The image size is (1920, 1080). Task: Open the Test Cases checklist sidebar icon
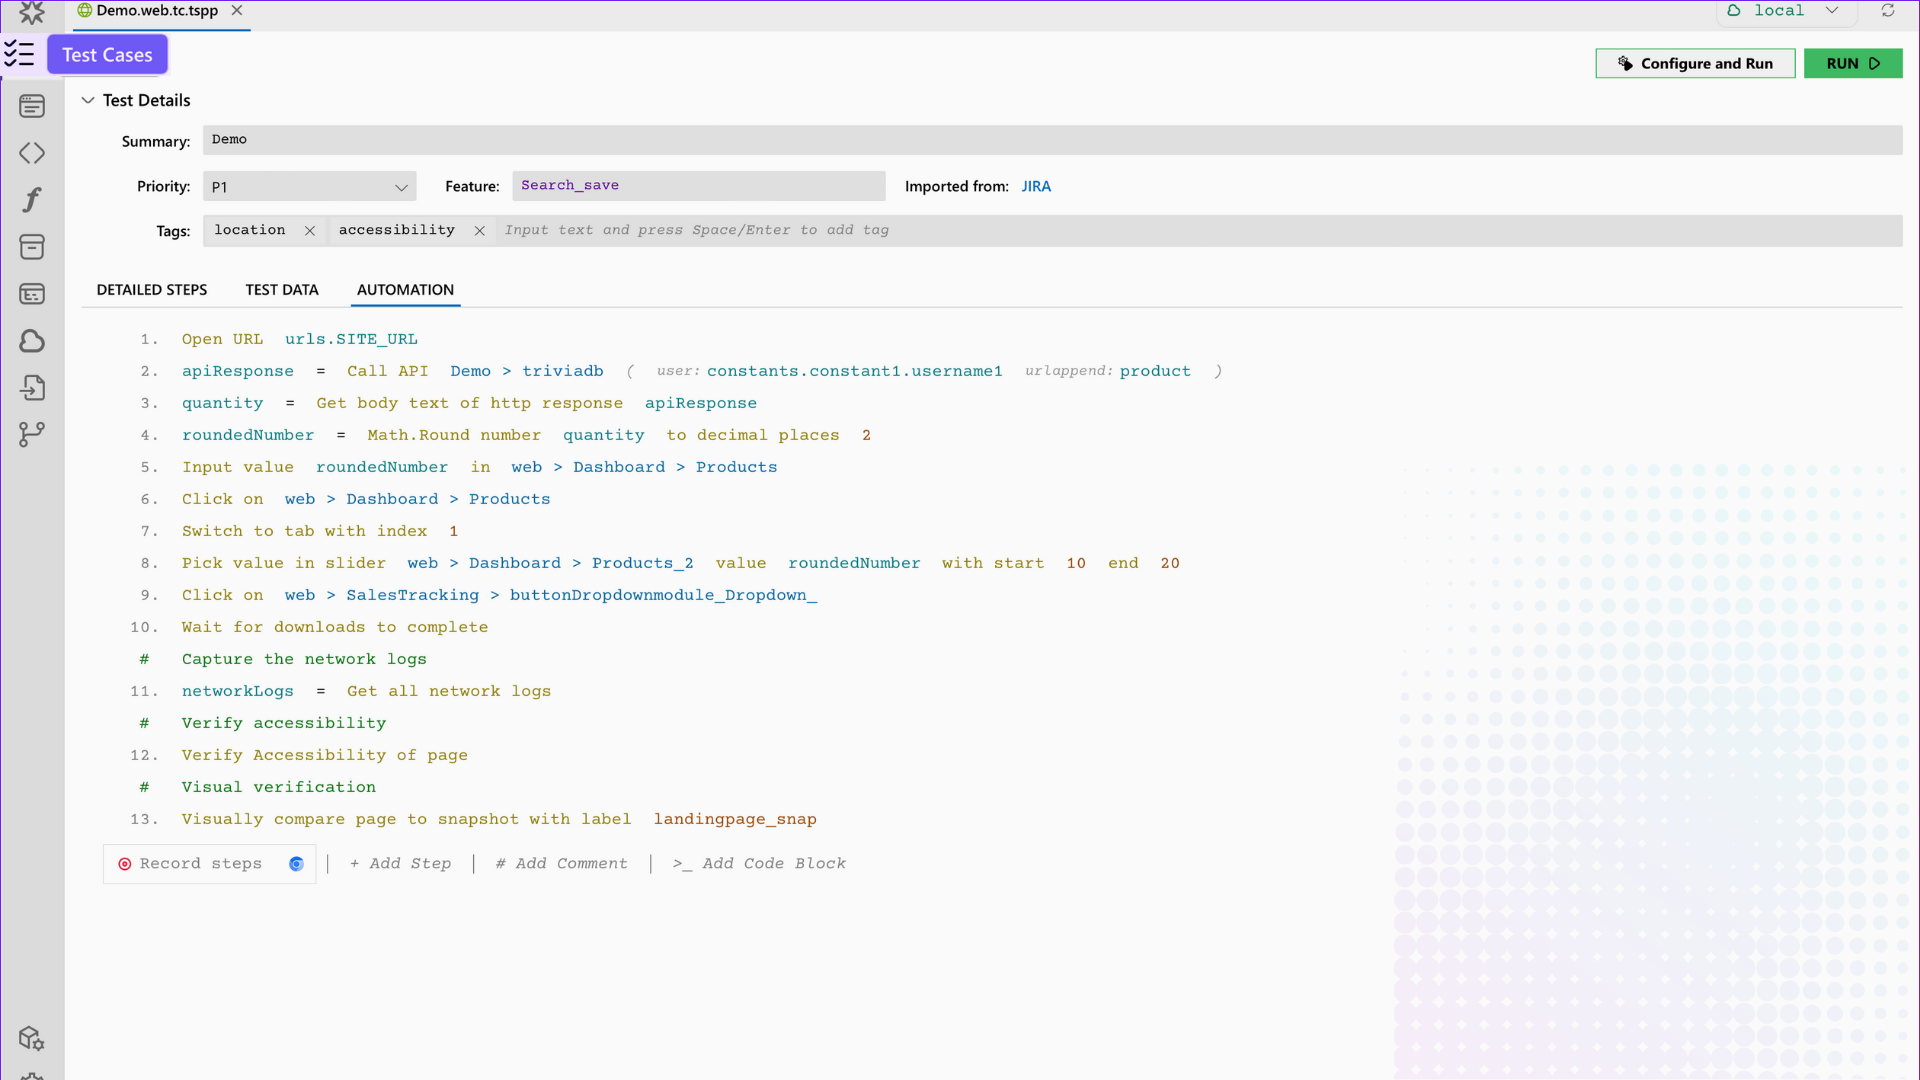tap(20, 54)
